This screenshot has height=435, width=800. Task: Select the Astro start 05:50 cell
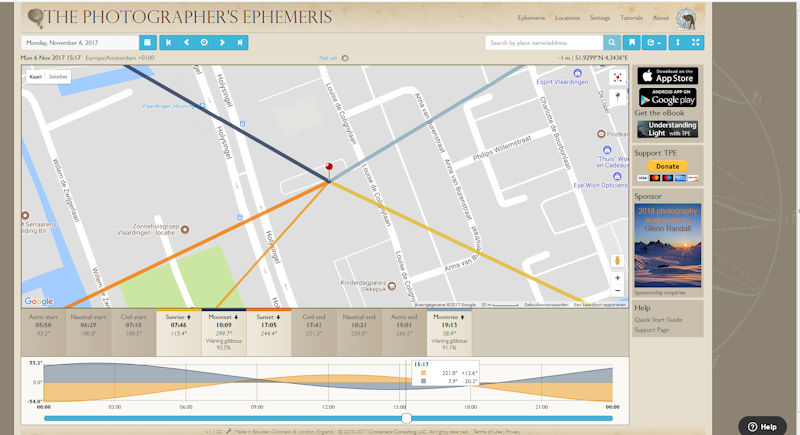click(43, 332)
